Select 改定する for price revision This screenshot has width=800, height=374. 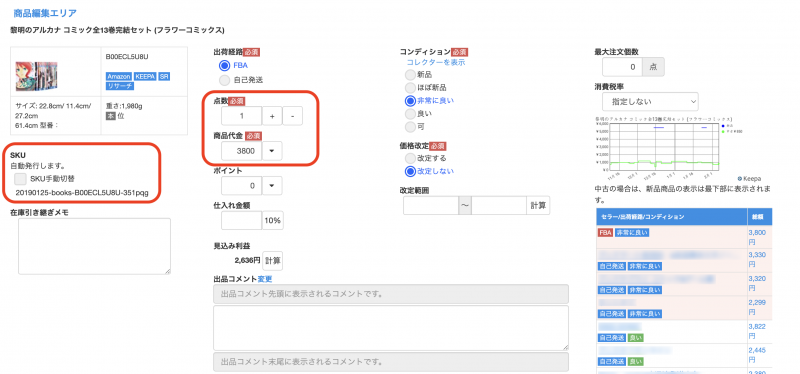click(410, 158)
